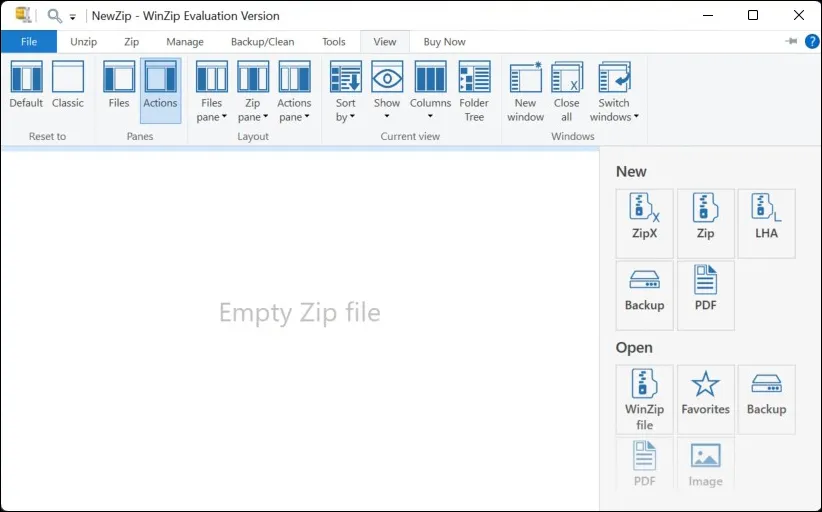822x512 pixels.
Task: Open Help via the question mark
Action: point(812,41)
